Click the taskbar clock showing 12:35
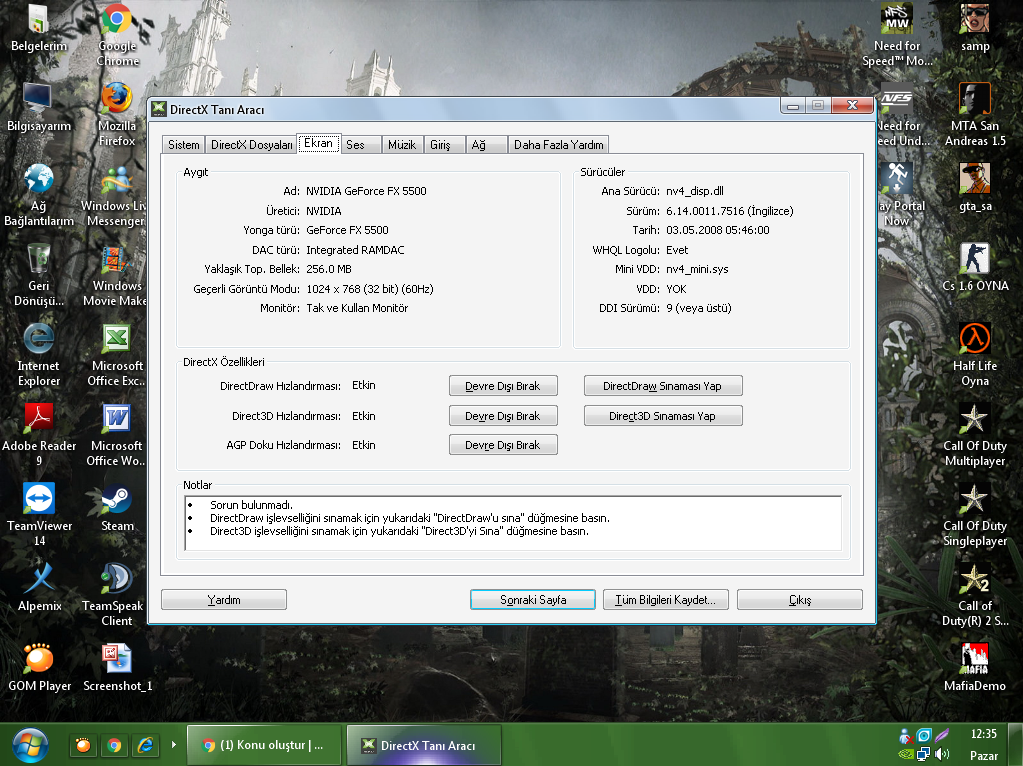 point(983,734)
